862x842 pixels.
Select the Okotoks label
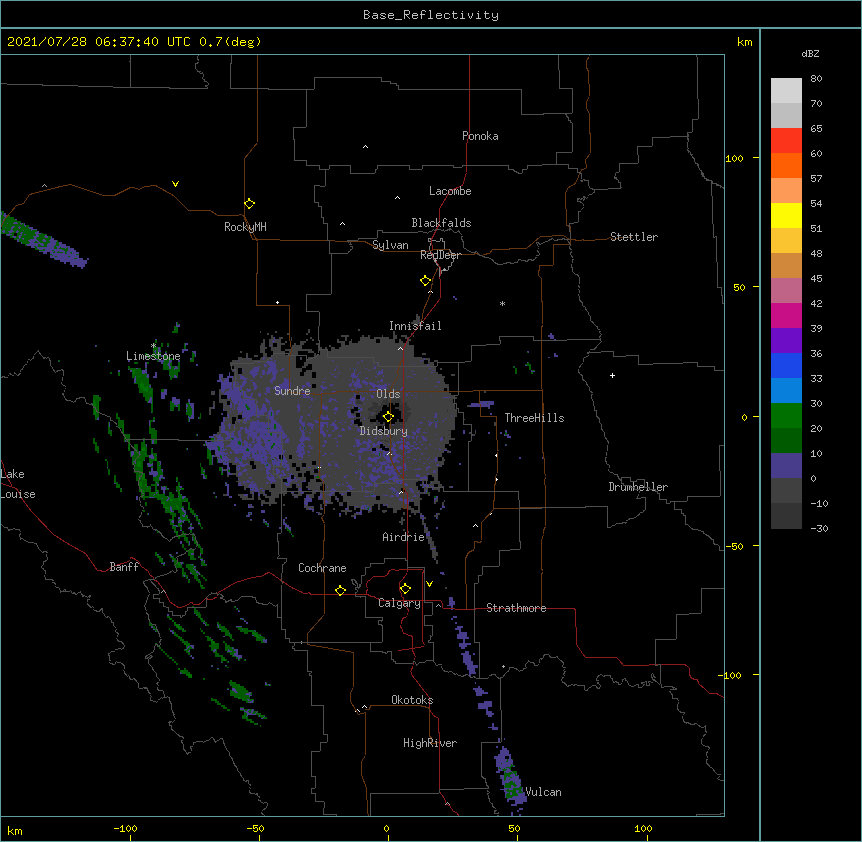[x=412, y=700]
